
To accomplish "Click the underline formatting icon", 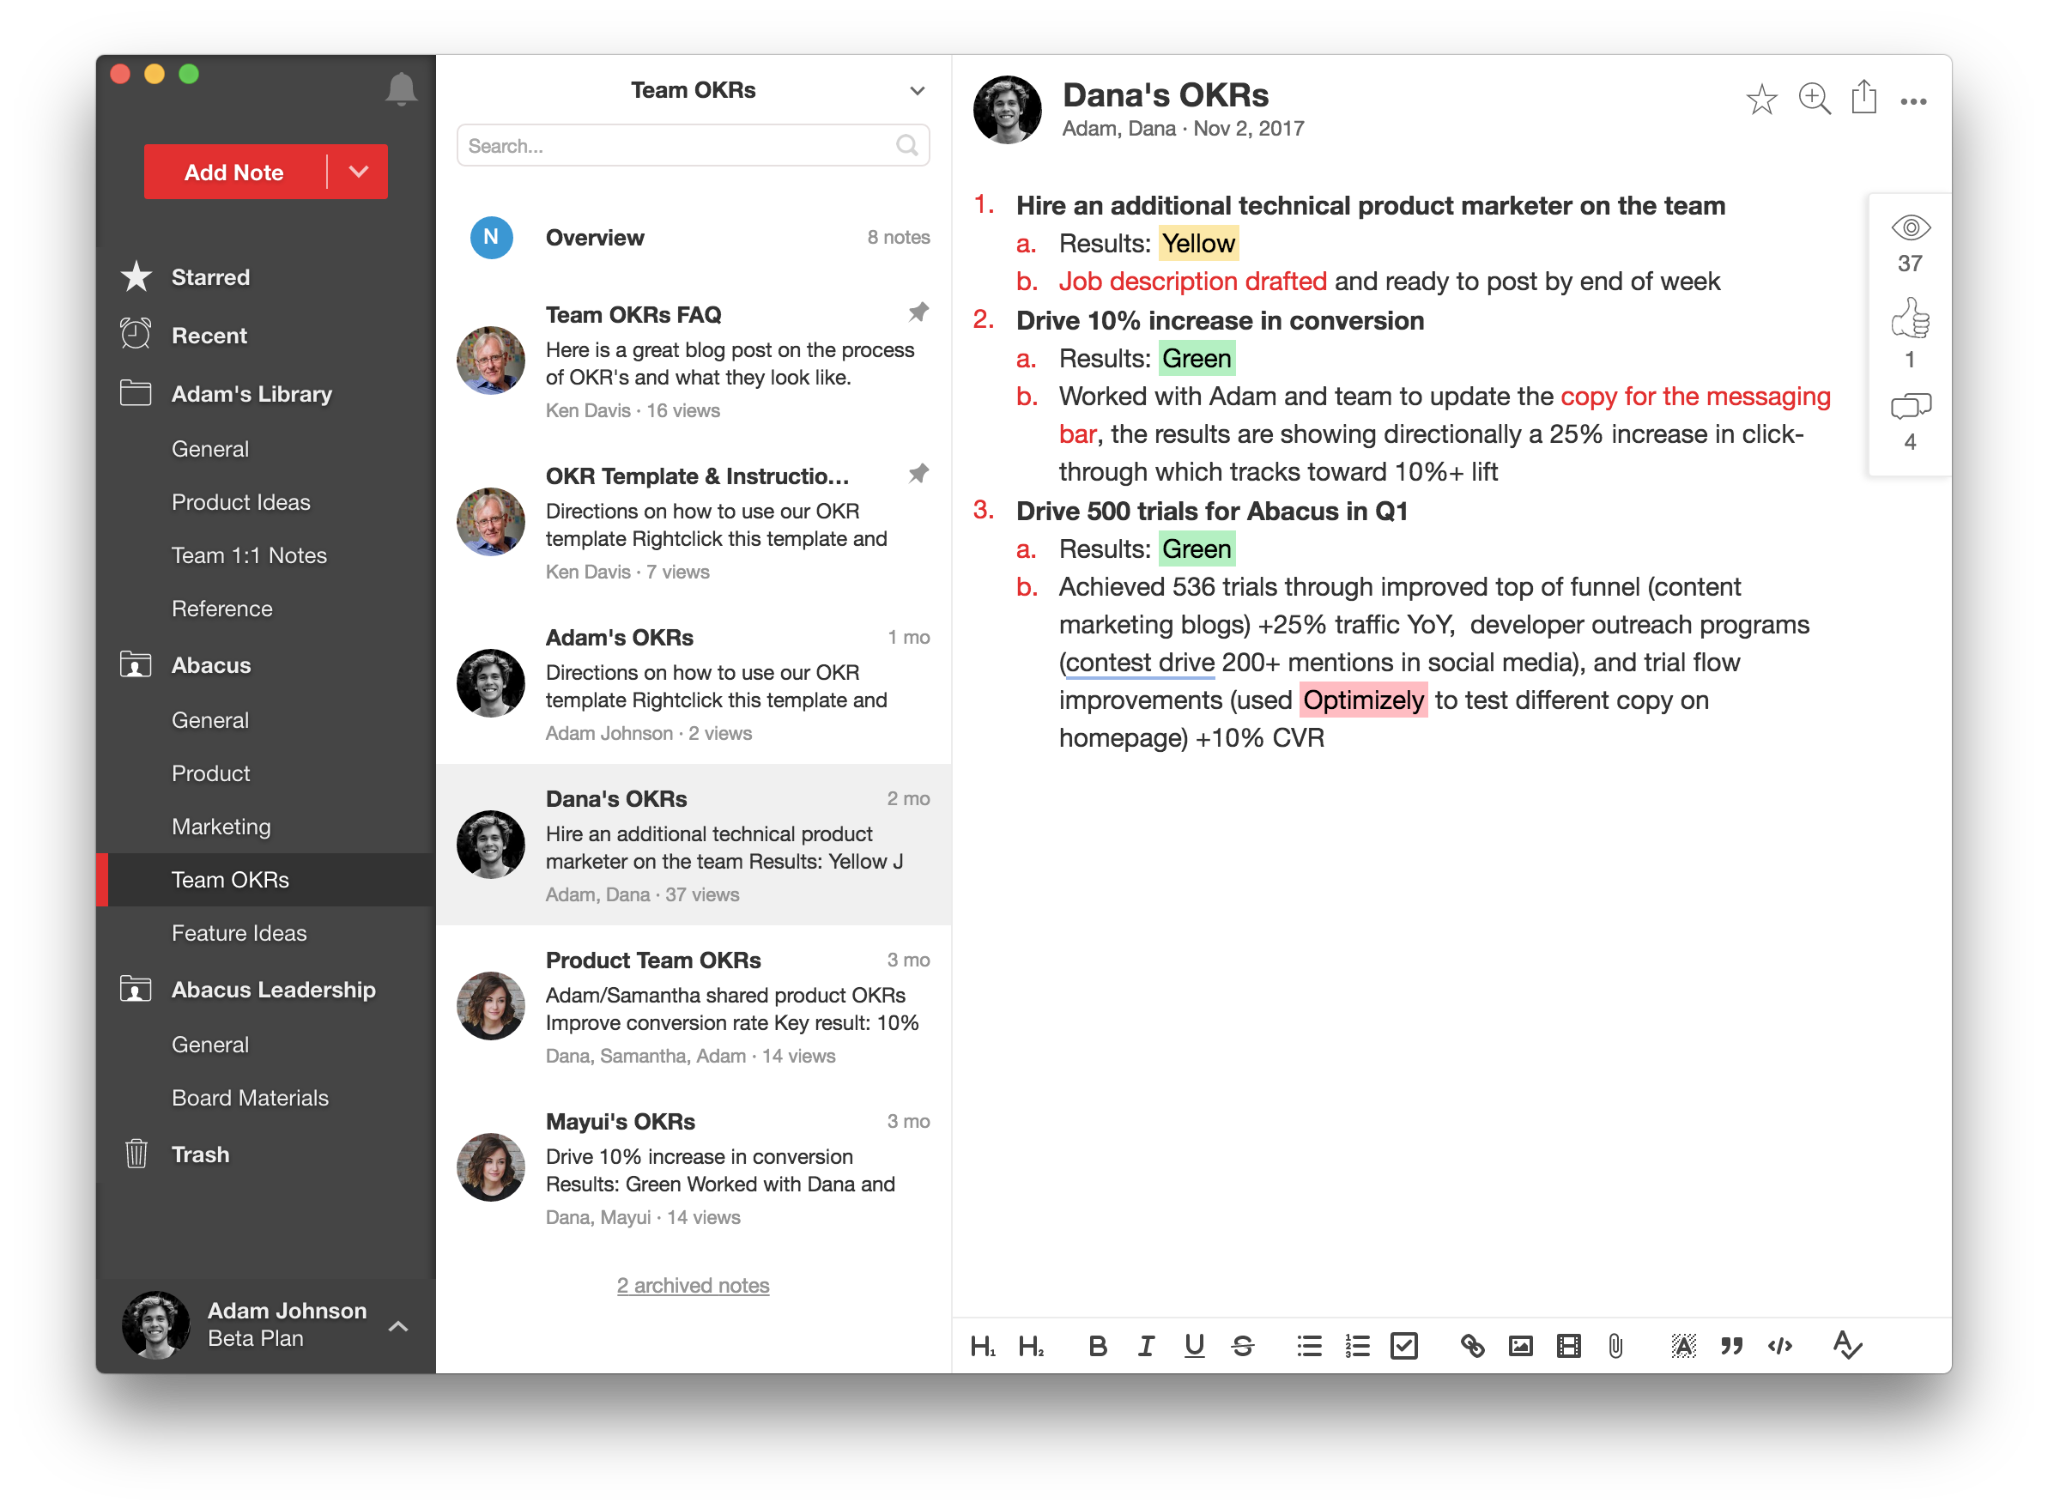I will 1199,1347.
